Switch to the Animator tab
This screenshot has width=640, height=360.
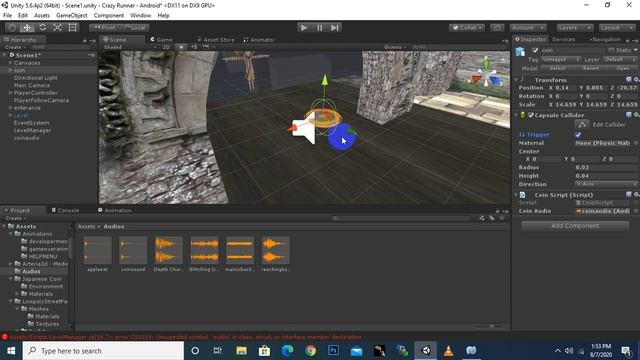pyautogui.click(x=259, y=40)
